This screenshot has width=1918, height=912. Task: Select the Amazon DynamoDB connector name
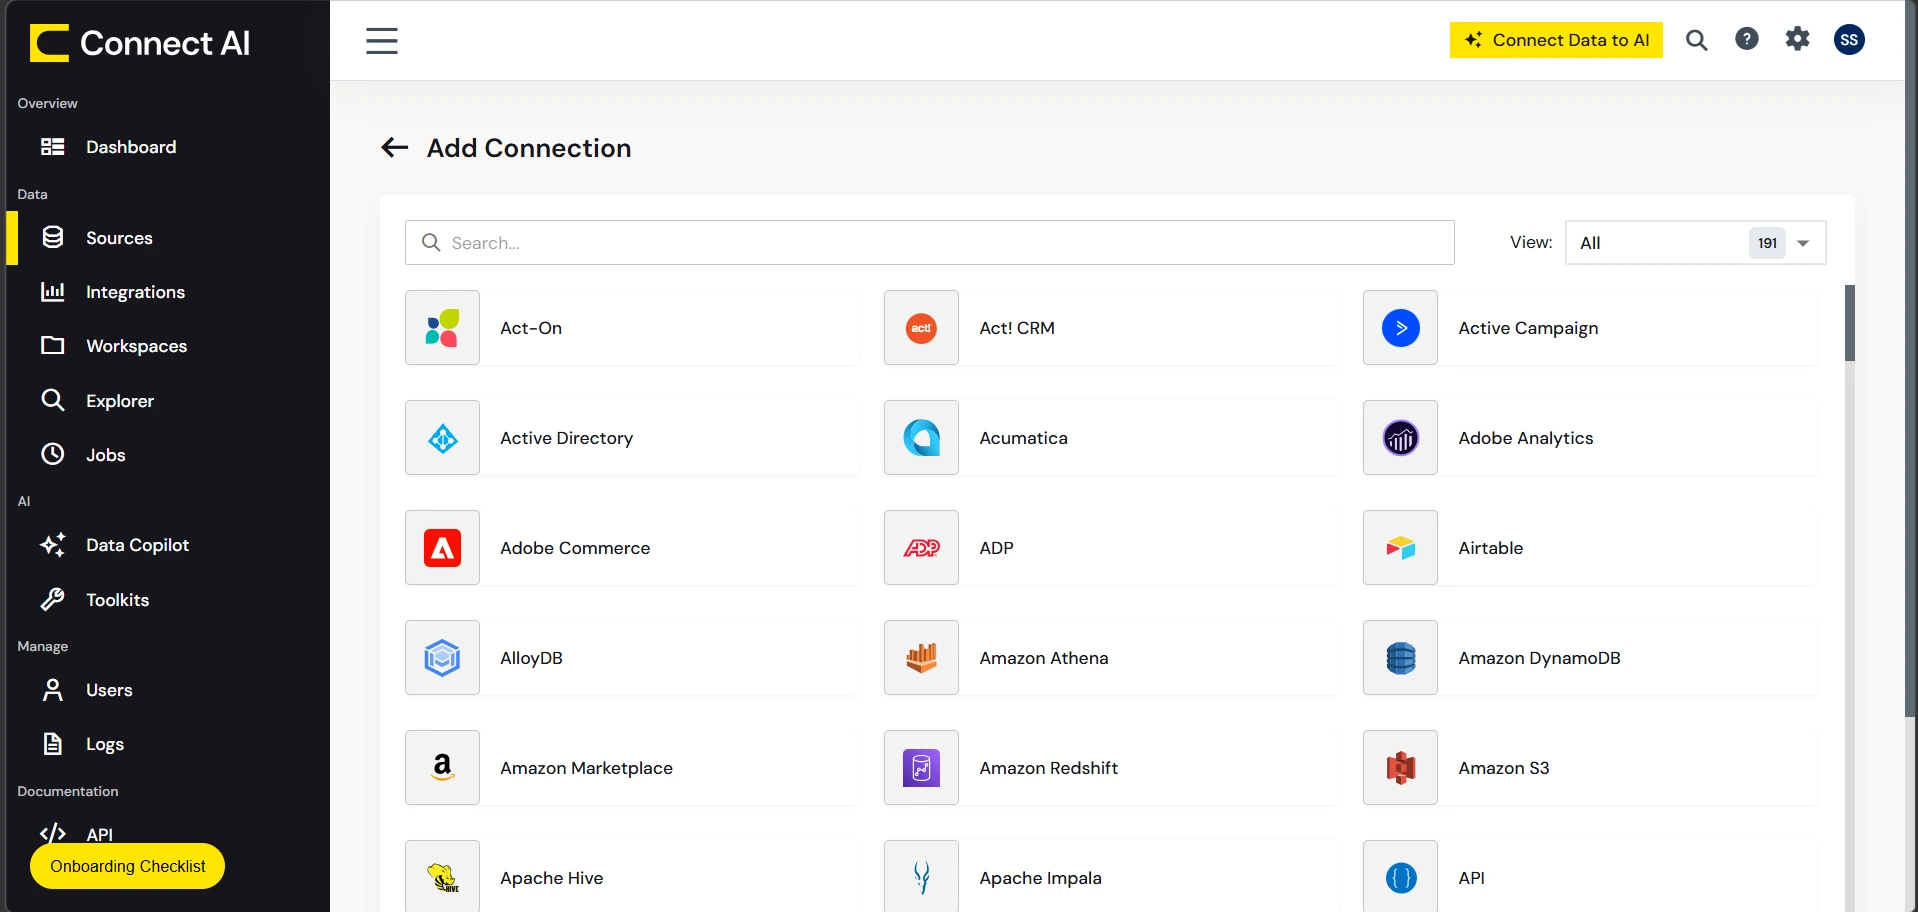click(x=1539, y=658)
